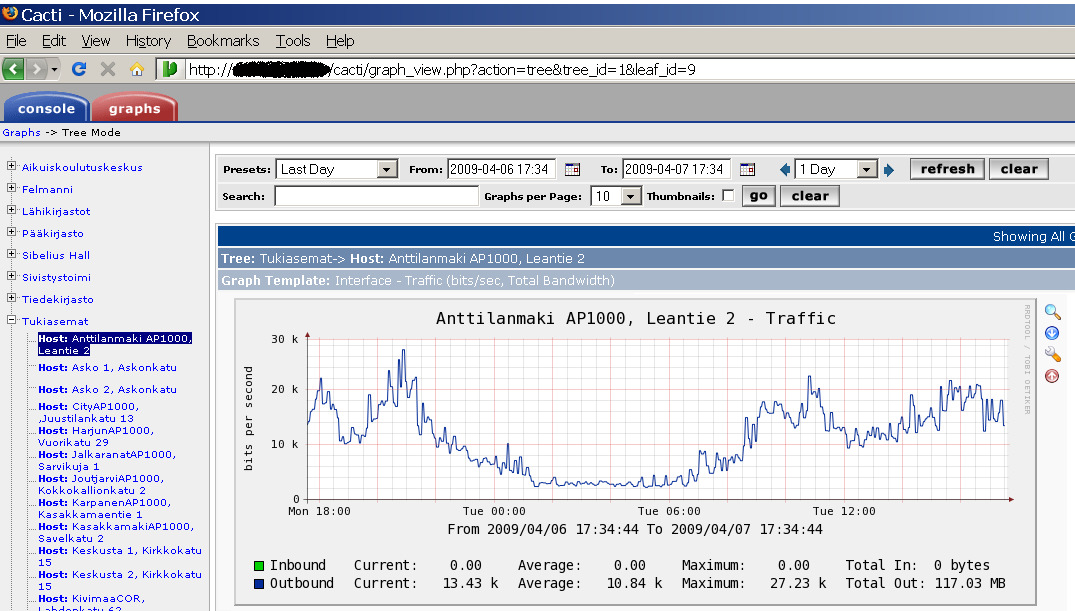Screen dimensions: 1075x611
Task: Click the Search text field
Action: (376, 196)
